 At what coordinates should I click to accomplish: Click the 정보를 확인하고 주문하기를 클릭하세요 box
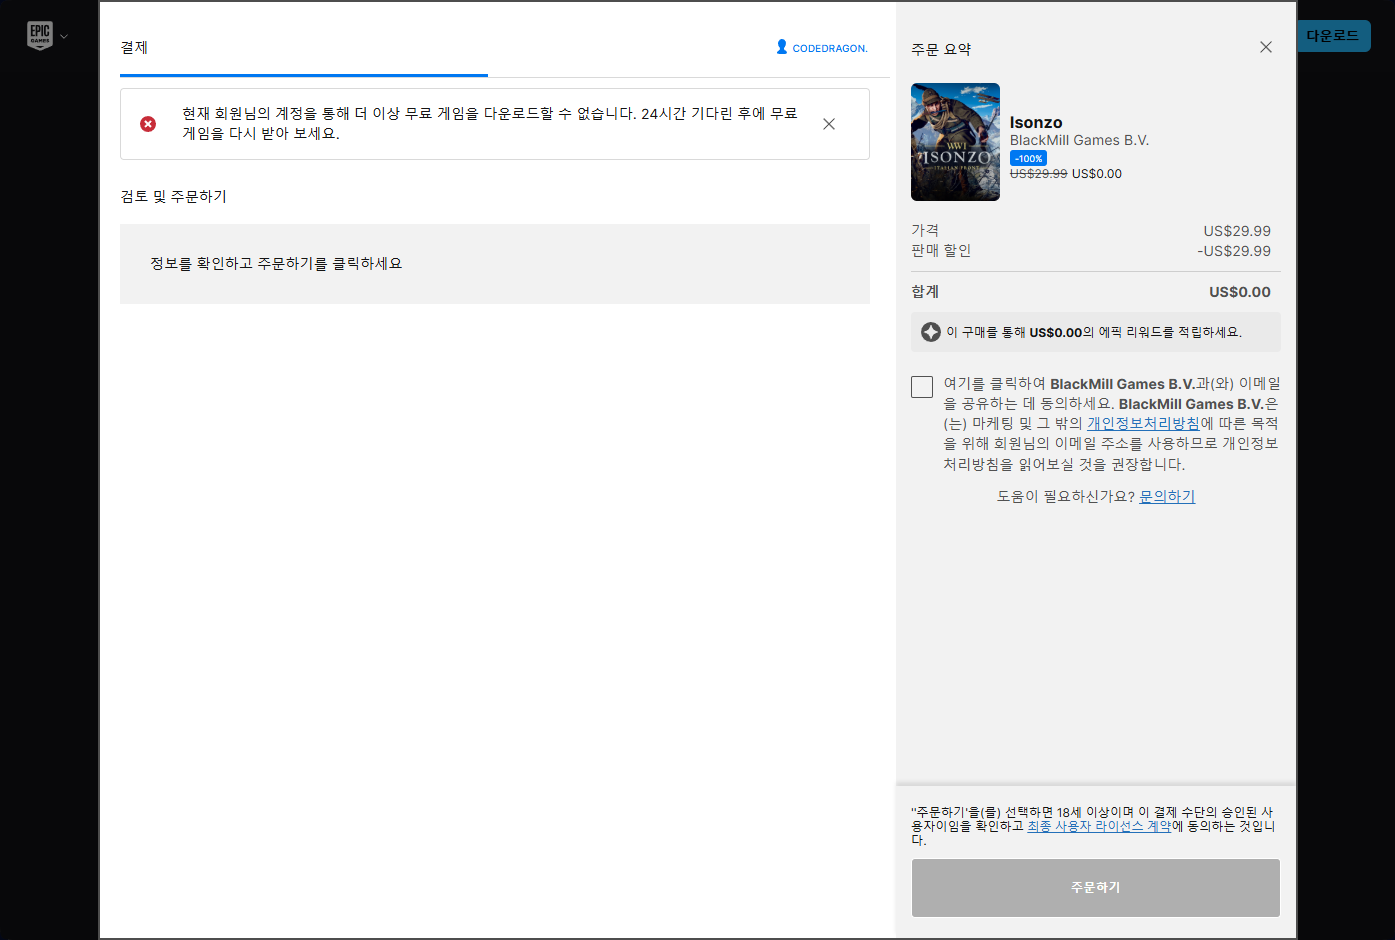click(x=495, y=264)
